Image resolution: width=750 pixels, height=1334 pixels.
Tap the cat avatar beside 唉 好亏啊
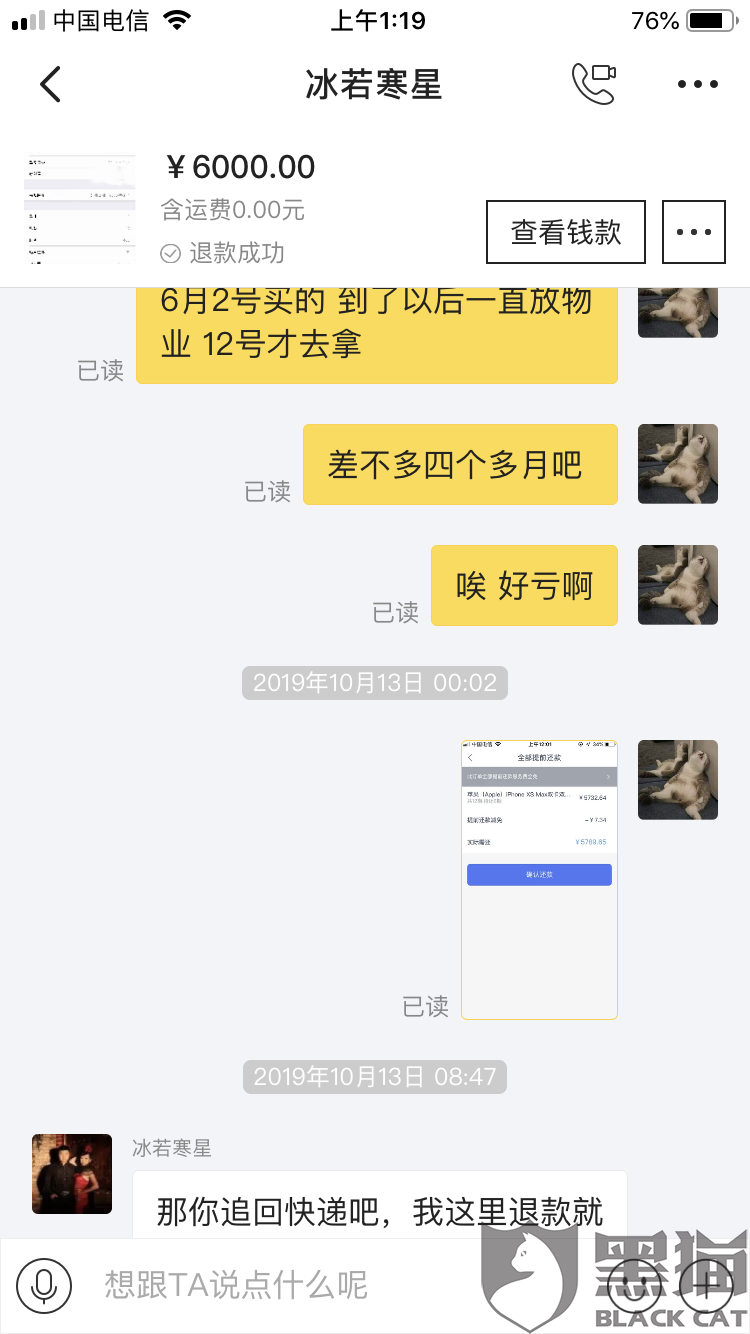click(x=678, y=585)
